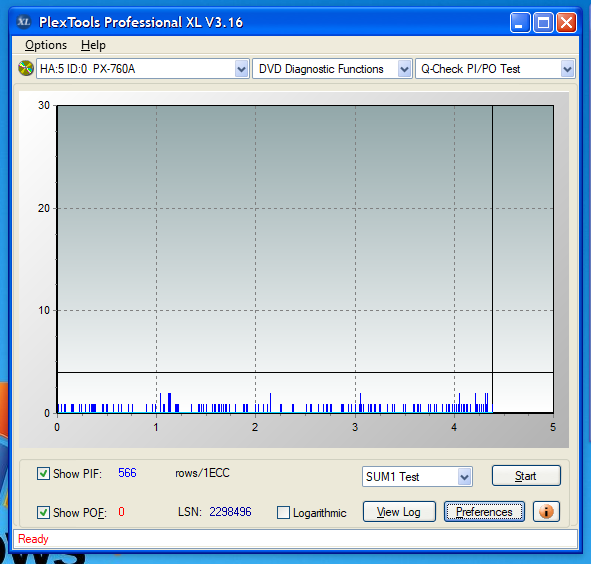
Task: Click the XL application icon in the title bar
Action: coord(24,21)
